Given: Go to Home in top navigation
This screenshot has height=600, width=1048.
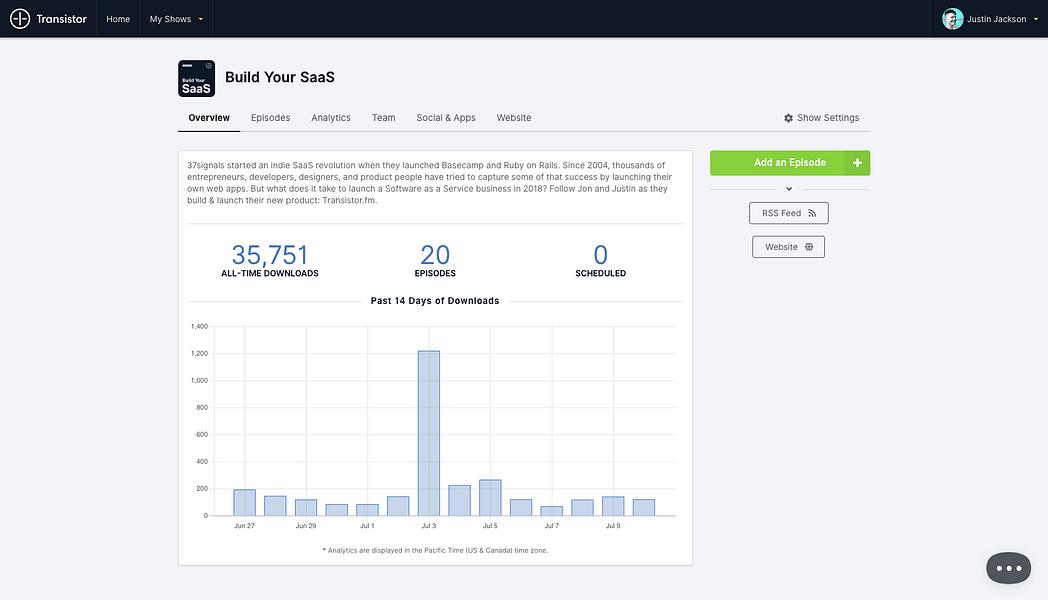Looking at the screenshot, I should point(118,19).
